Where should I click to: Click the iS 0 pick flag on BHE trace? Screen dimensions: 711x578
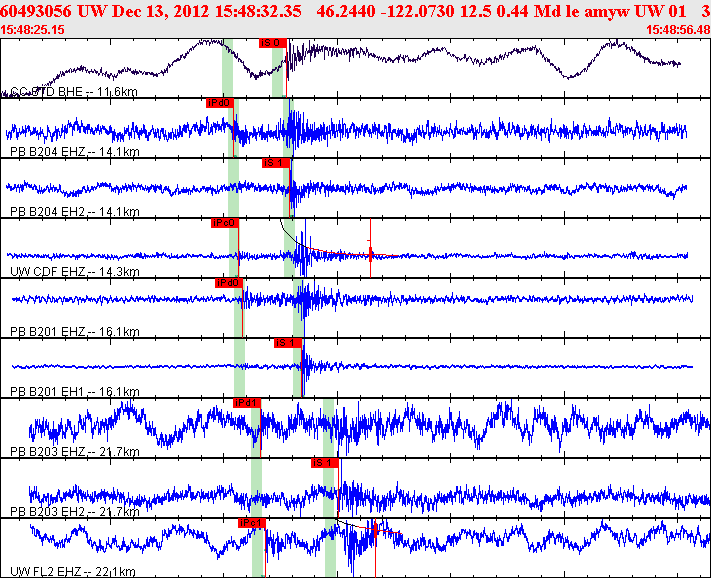273,43
